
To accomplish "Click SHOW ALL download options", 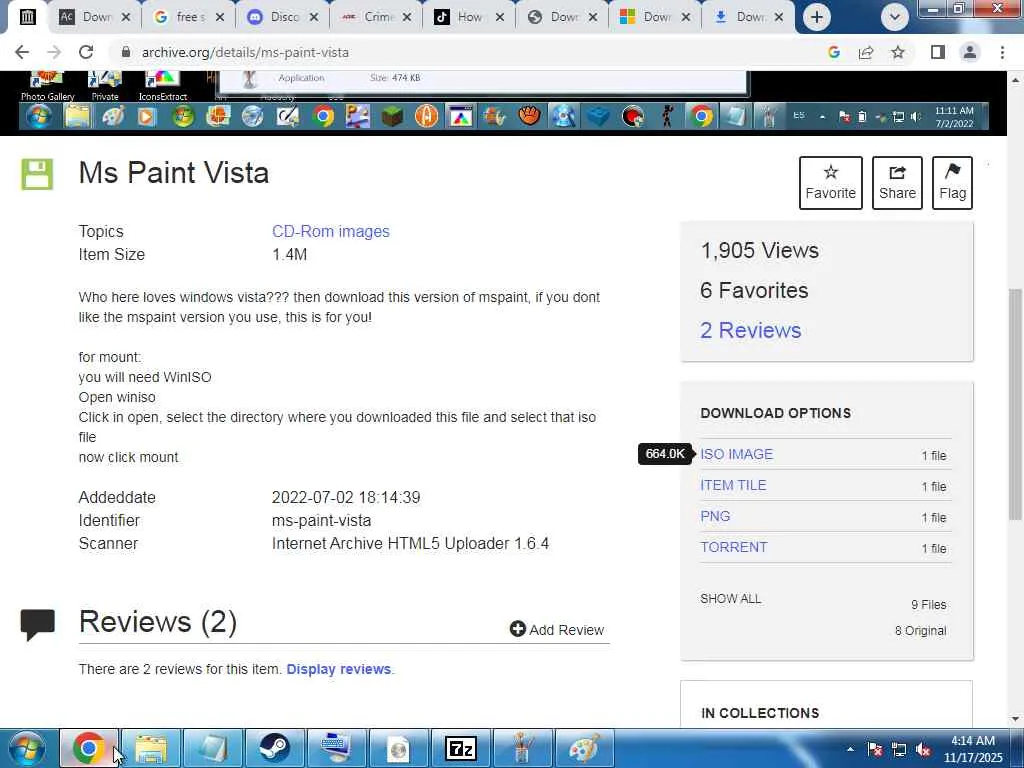I will point(731,599).
